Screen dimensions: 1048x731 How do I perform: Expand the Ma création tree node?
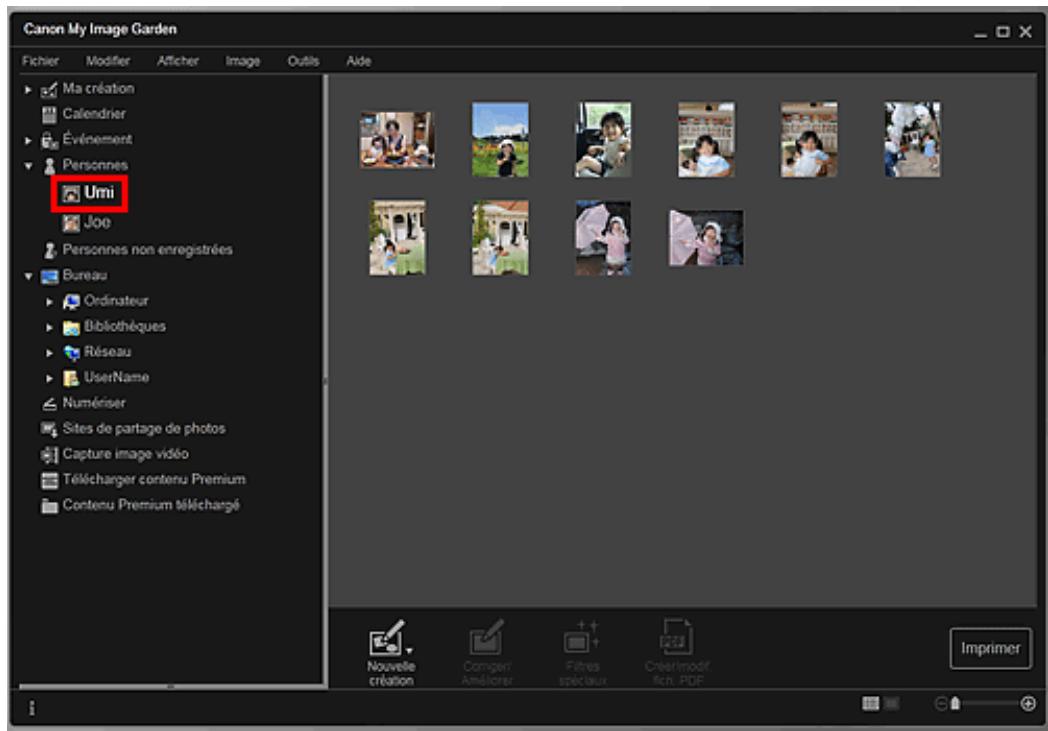[x=26, y=89]
